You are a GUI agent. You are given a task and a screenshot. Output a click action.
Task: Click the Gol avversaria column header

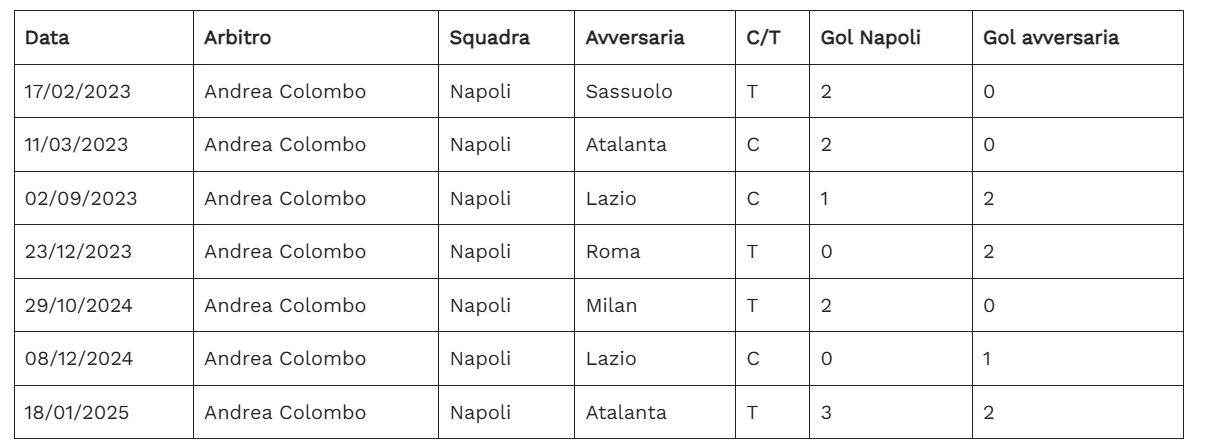click(1051, 38)
